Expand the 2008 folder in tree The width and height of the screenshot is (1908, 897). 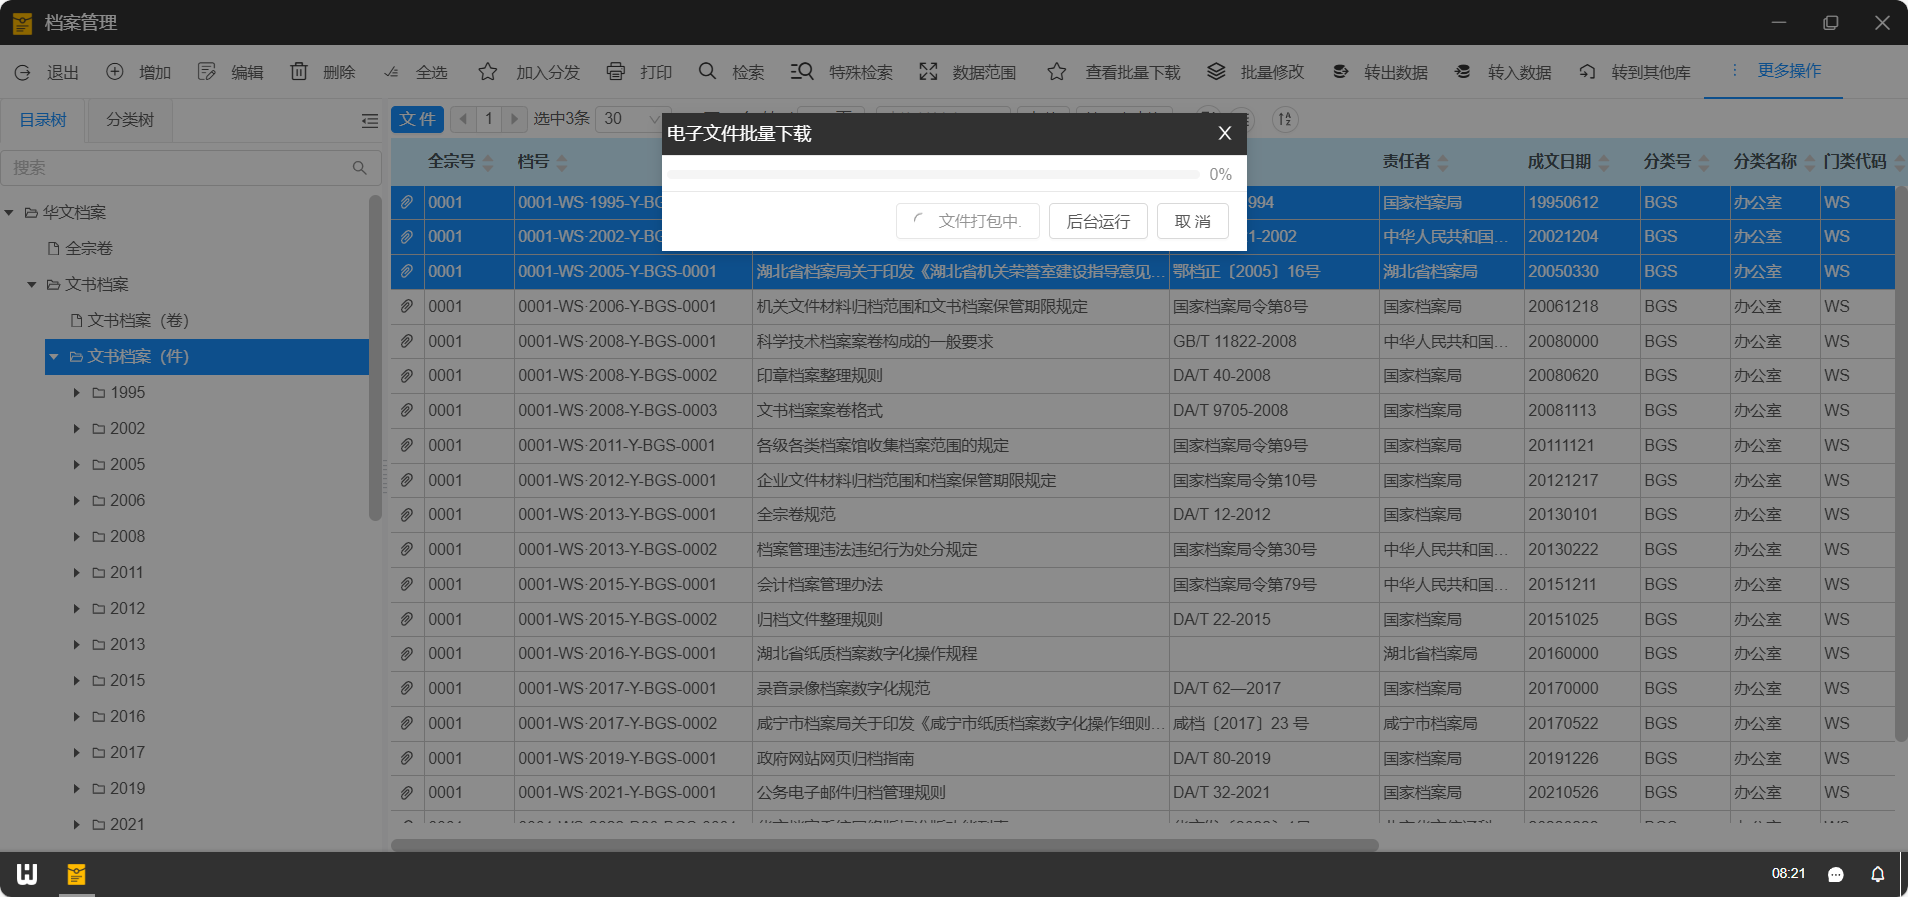pyautogui.click(x=76, y=537)
